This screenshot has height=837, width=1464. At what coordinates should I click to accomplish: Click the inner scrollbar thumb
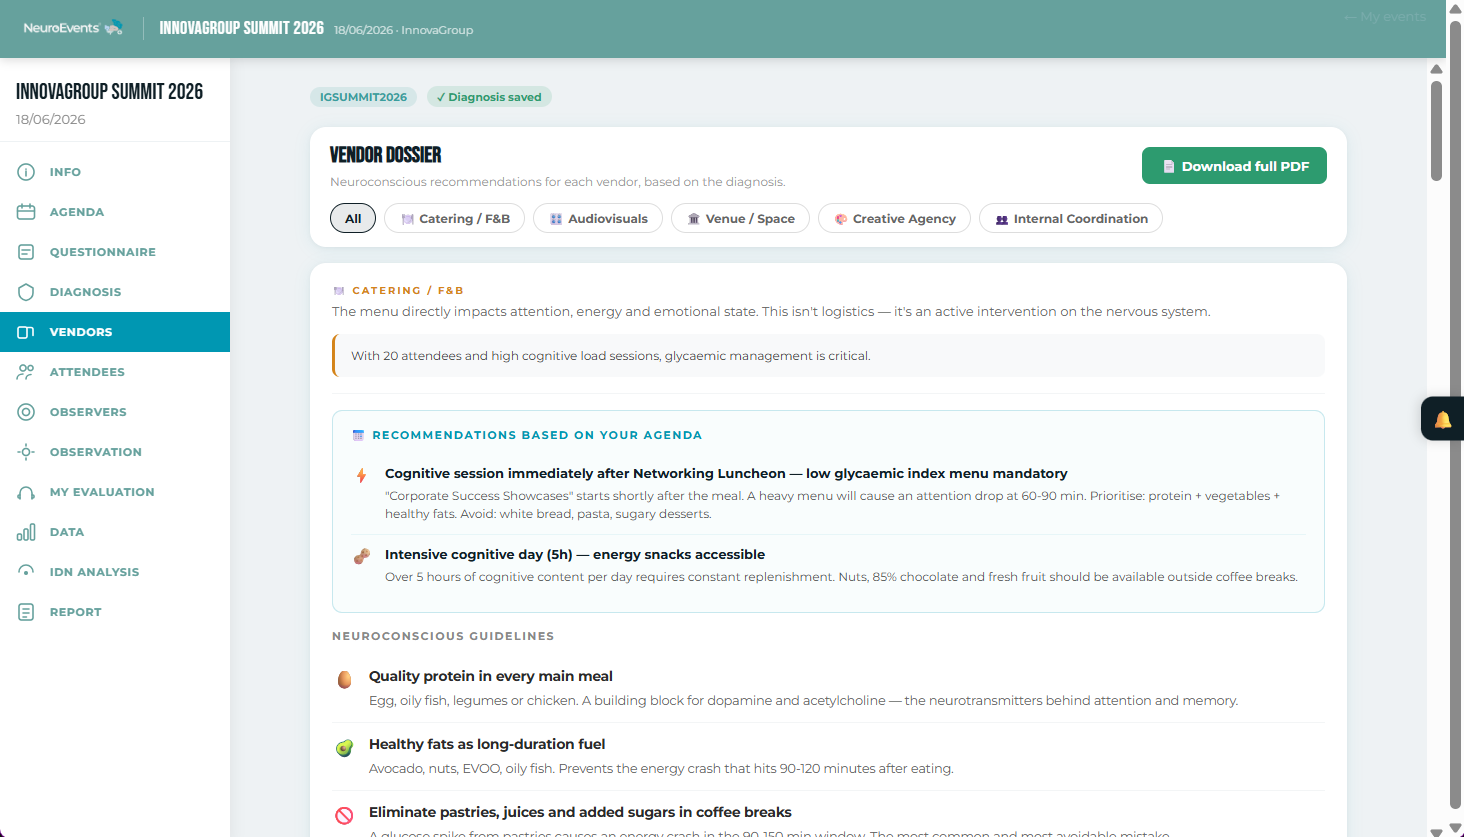tap(1436, 130)
